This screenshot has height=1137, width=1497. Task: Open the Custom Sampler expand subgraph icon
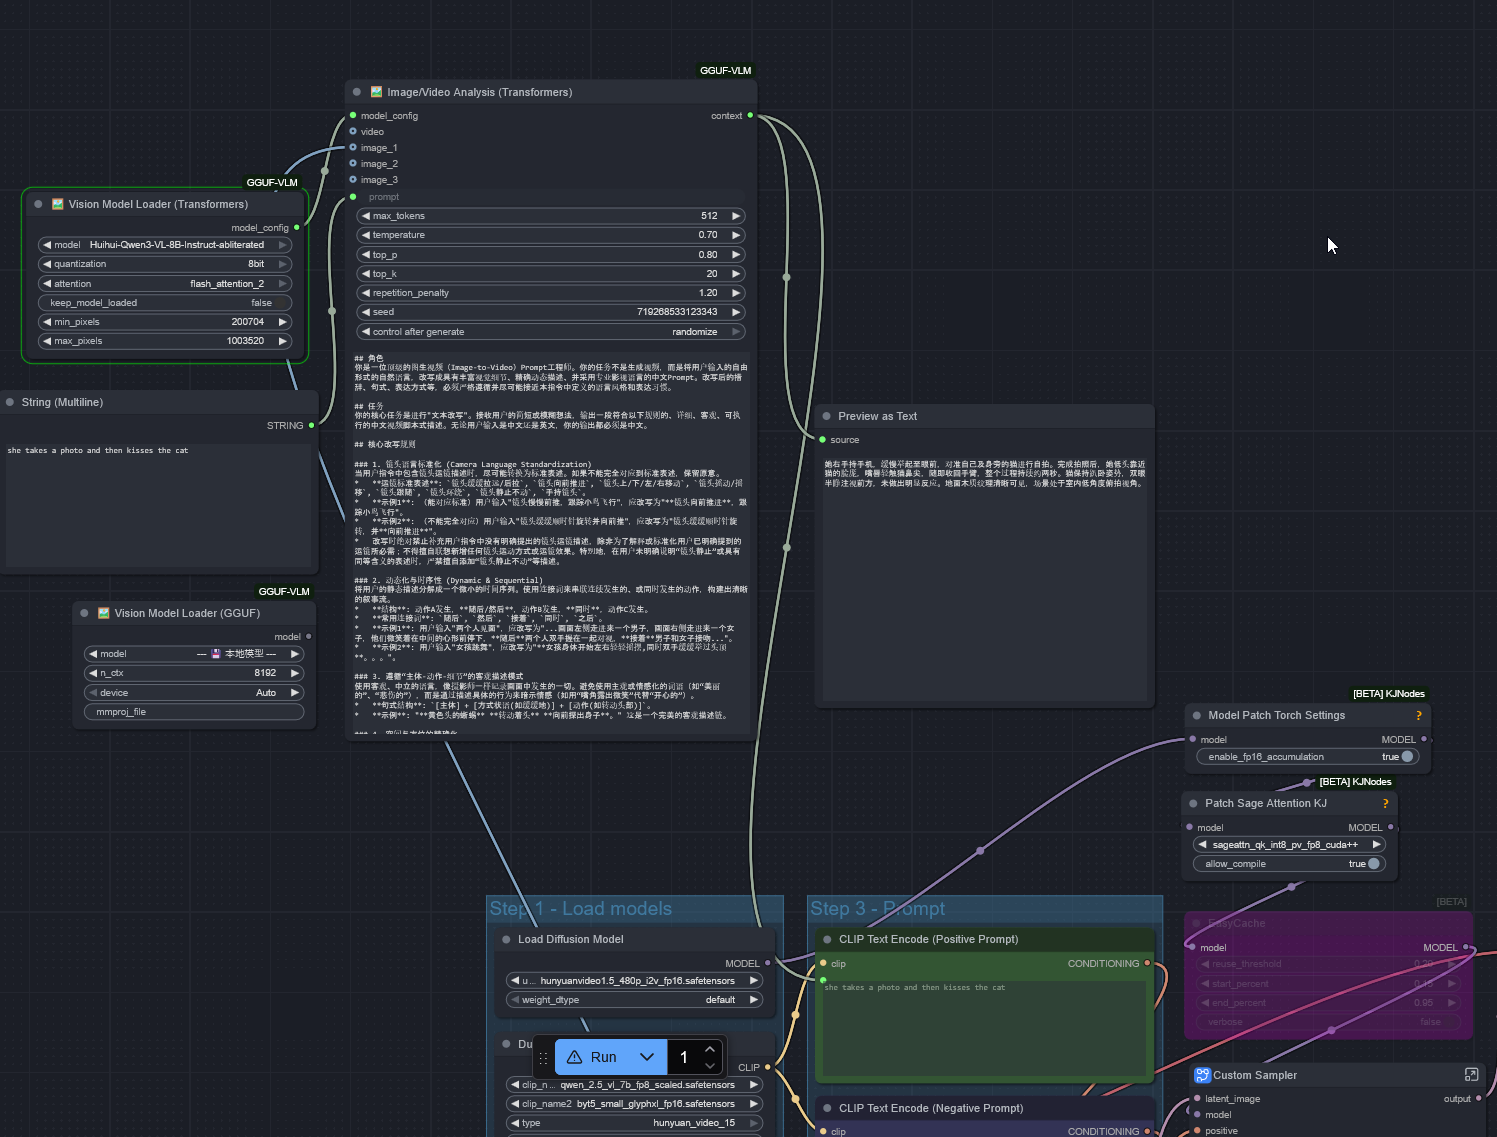1471,1074
